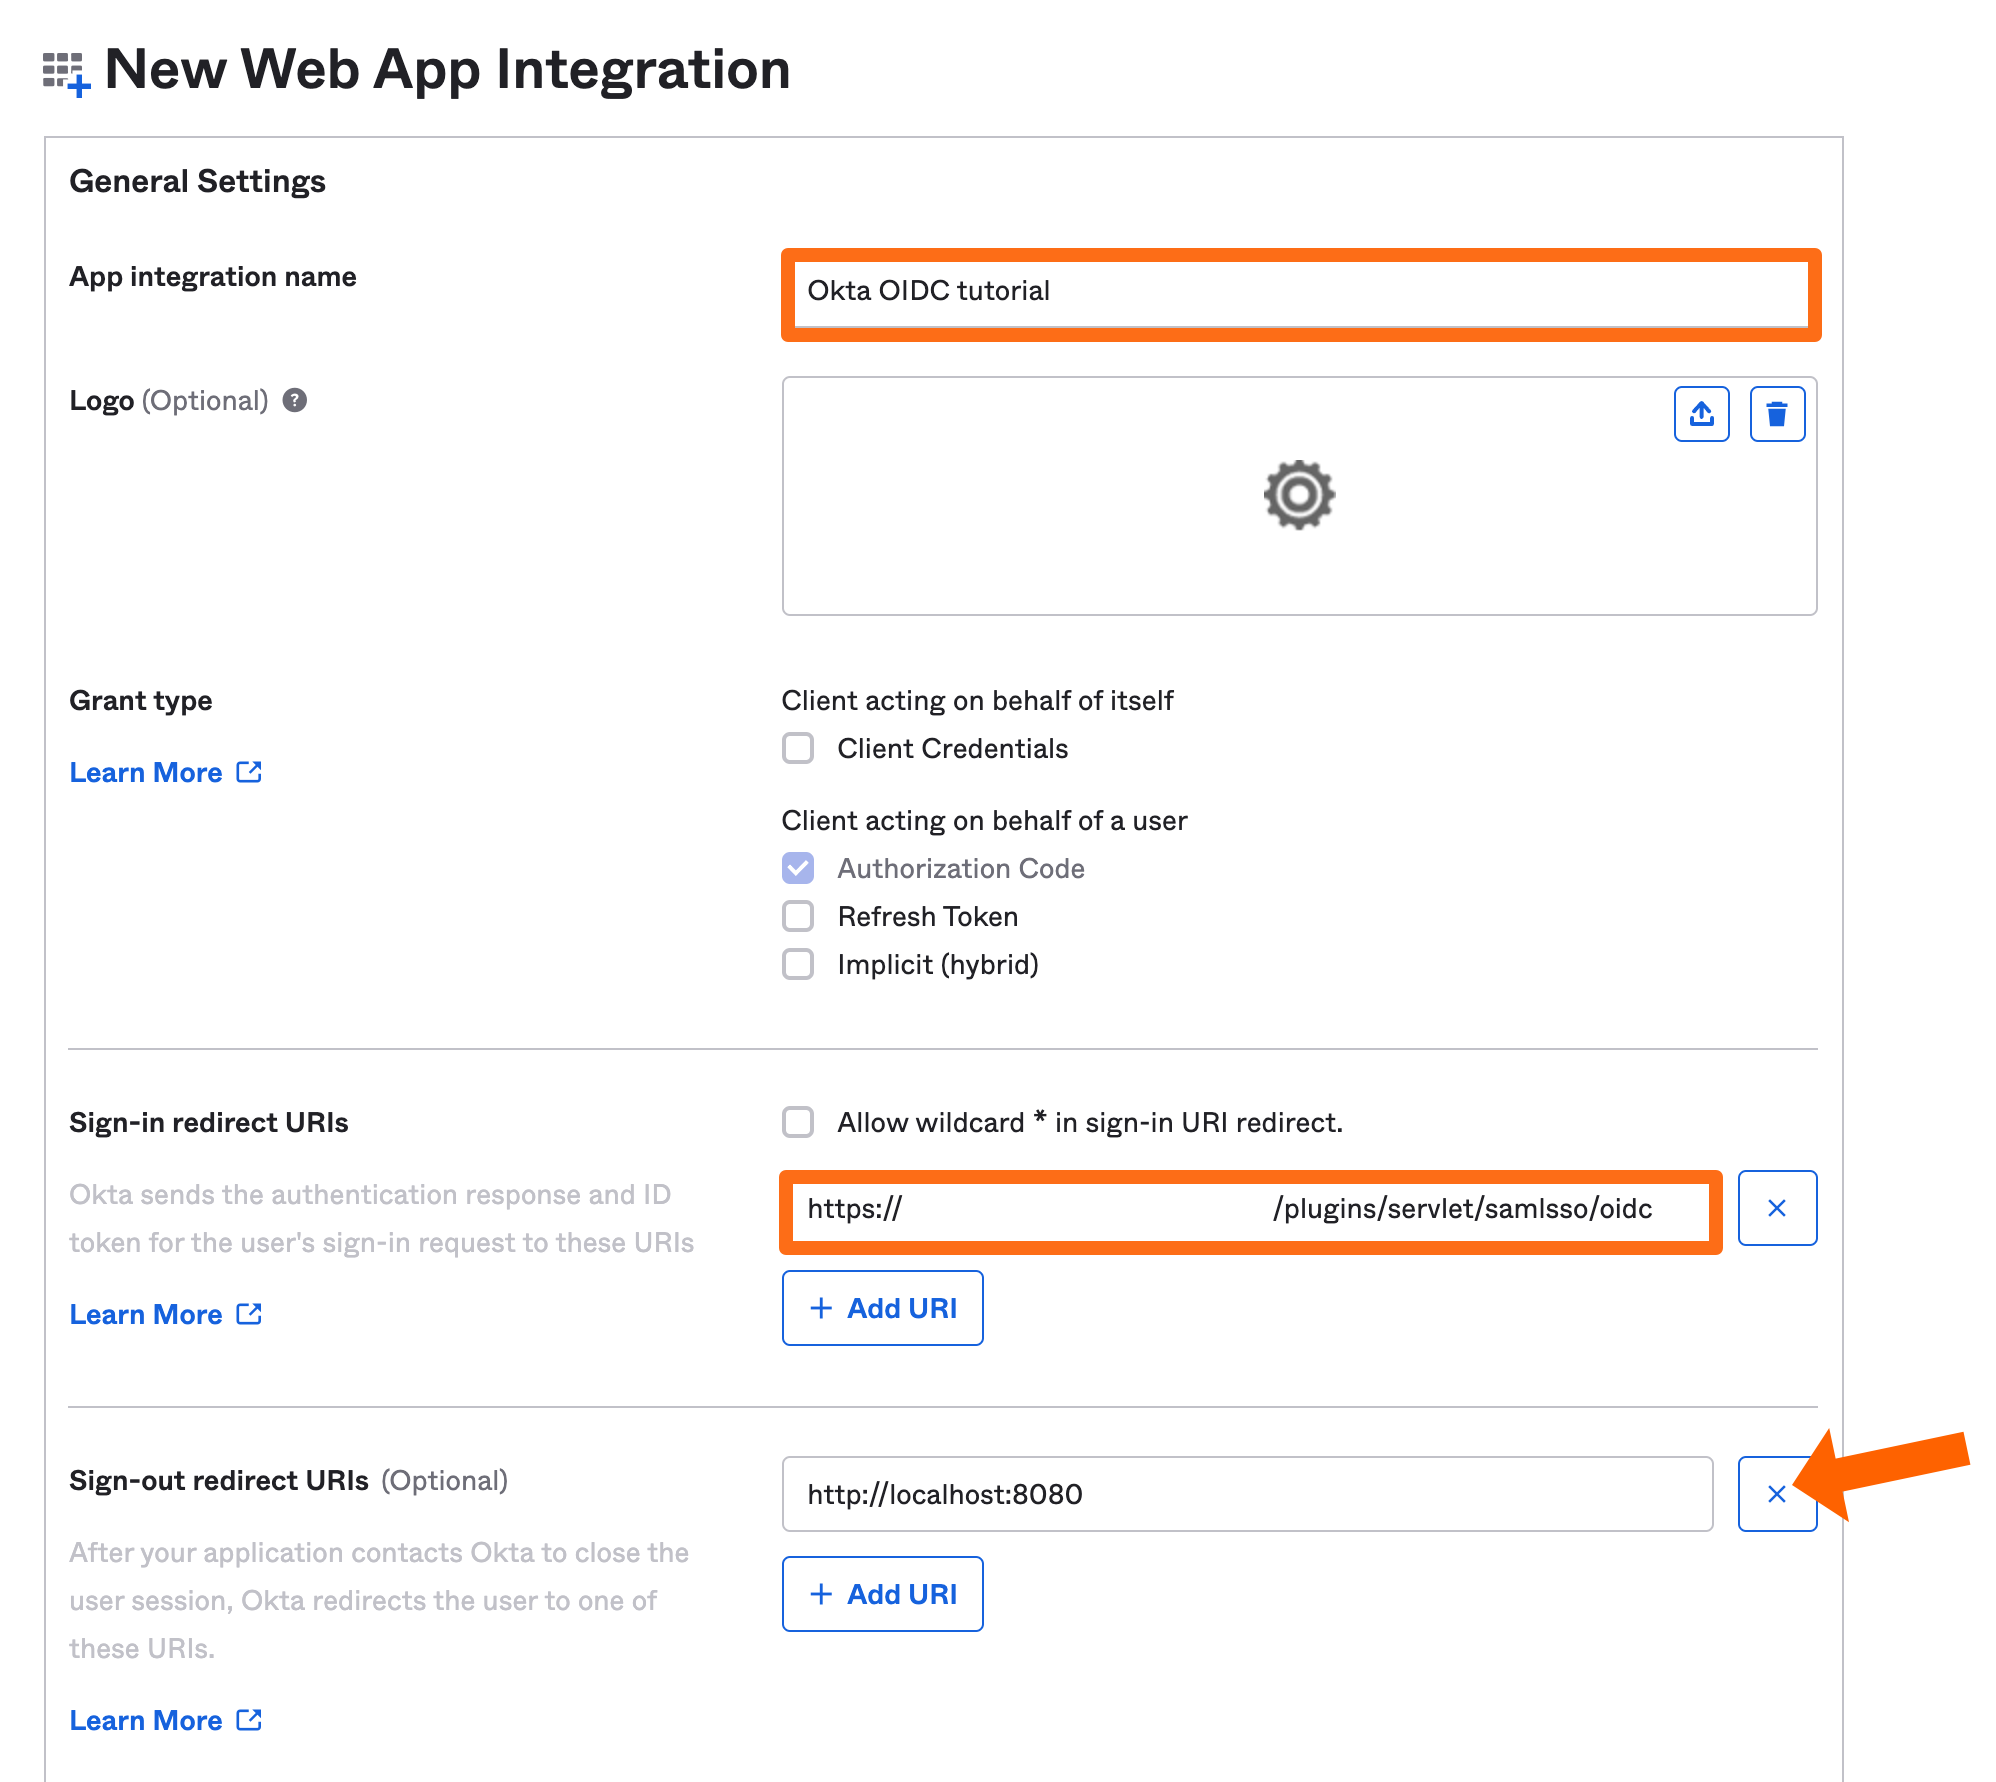
Task: Click the trash icon to delete logo
Action: tap(1777, 414)
